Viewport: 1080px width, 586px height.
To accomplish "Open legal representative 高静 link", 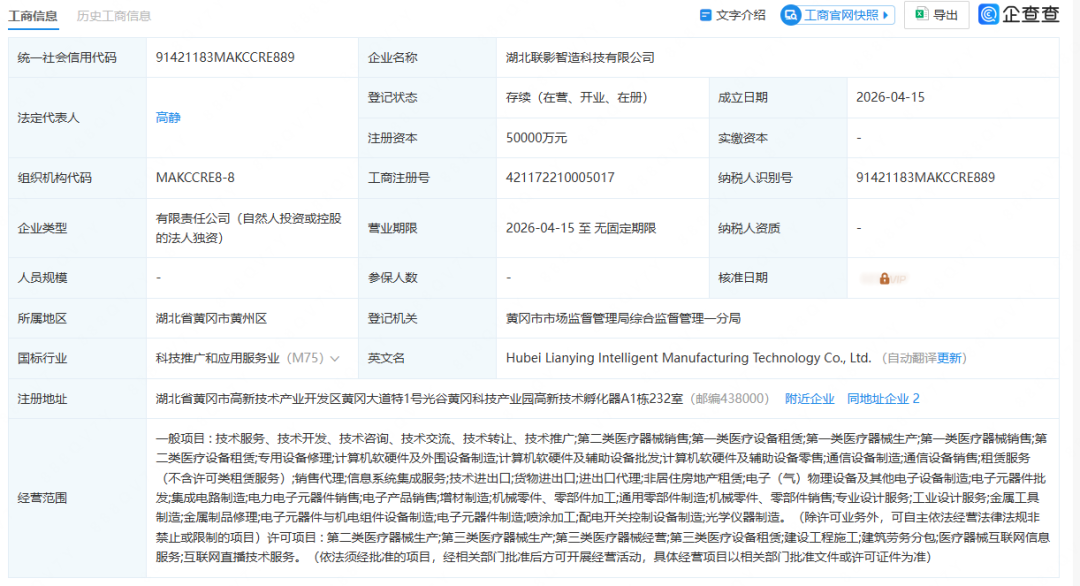I will coord(168,118).
